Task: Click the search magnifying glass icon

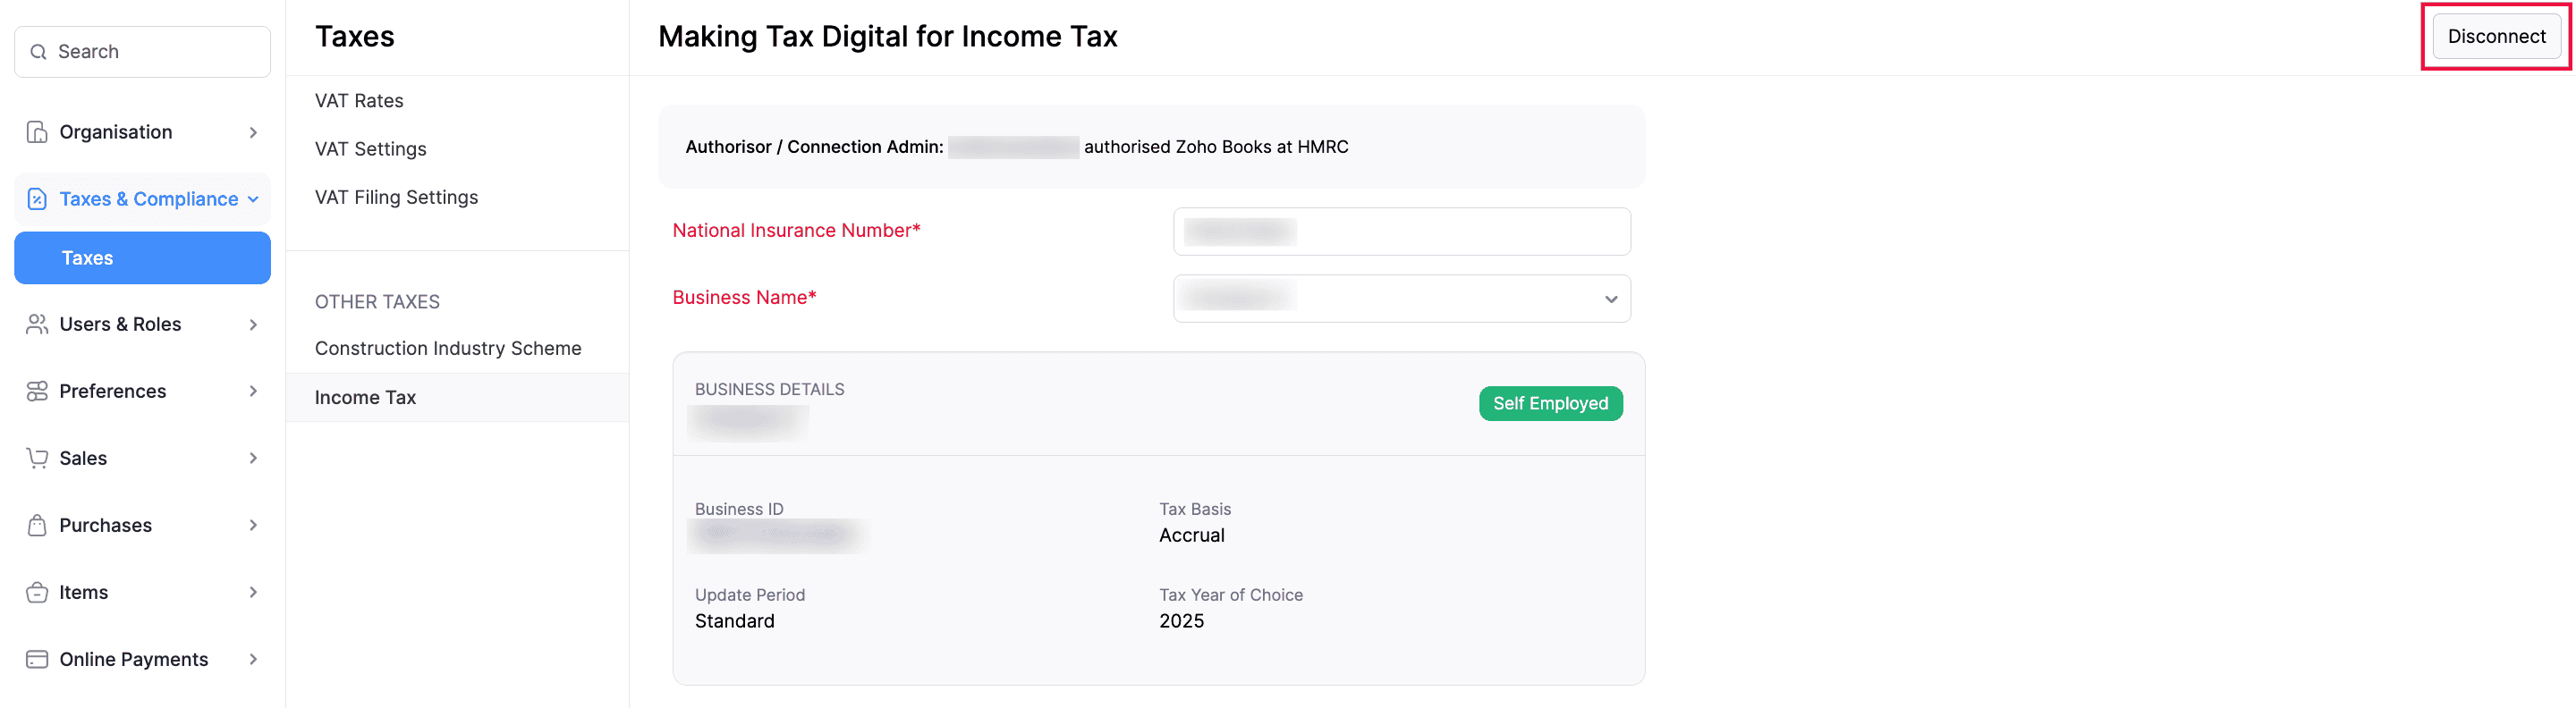Action: [38, 51]
